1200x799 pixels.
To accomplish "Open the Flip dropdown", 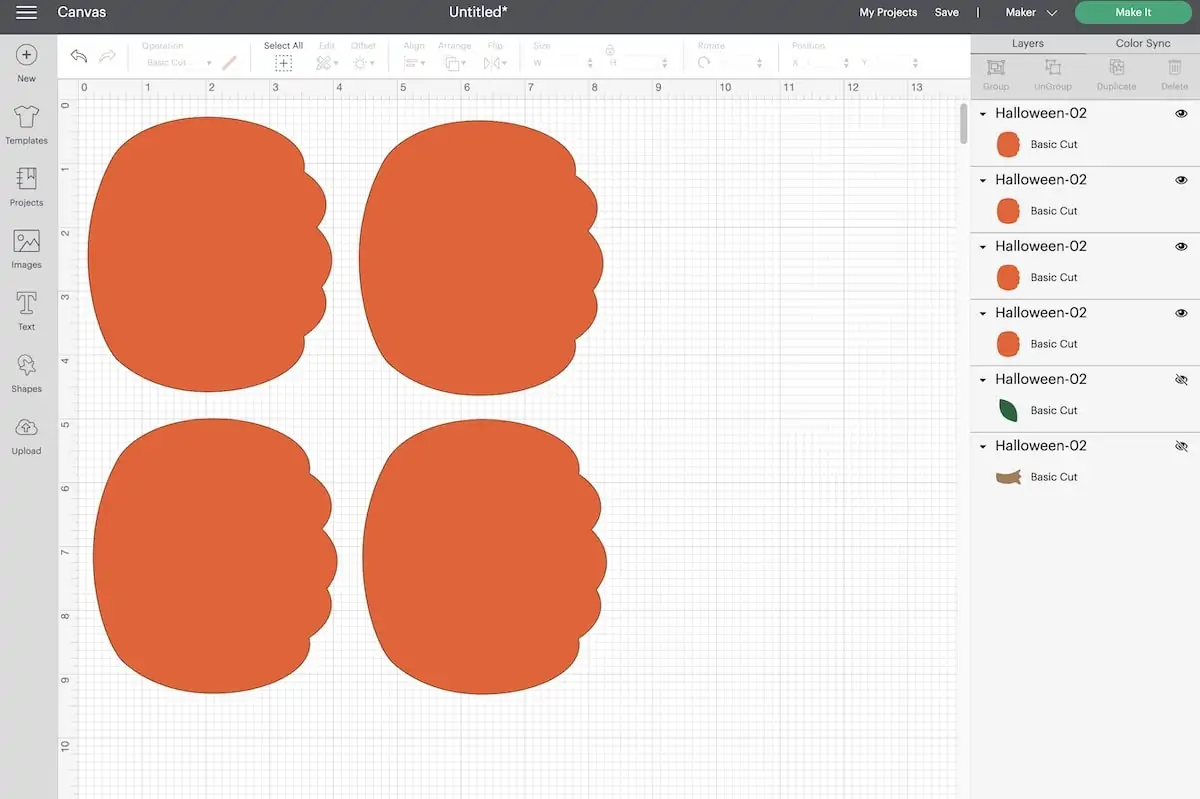I will tap(495, 63).
